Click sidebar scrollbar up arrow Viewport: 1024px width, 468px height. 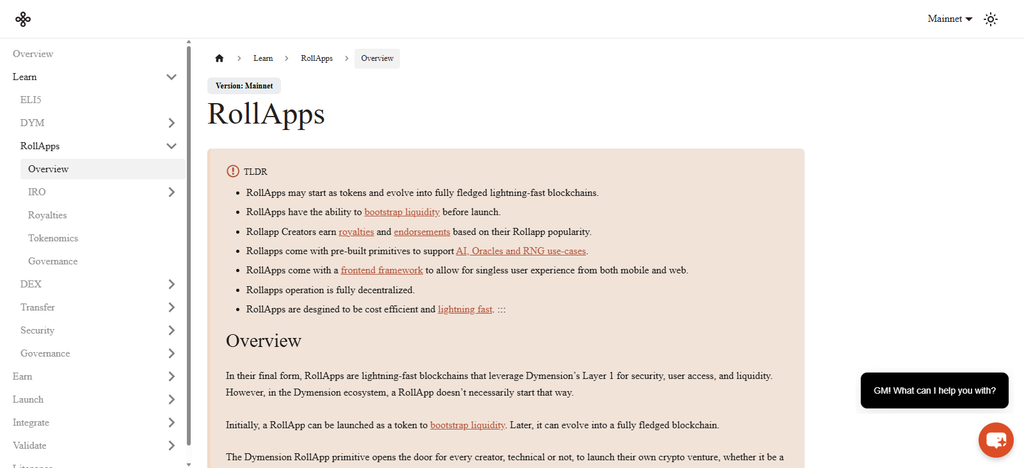pos(189,42)
